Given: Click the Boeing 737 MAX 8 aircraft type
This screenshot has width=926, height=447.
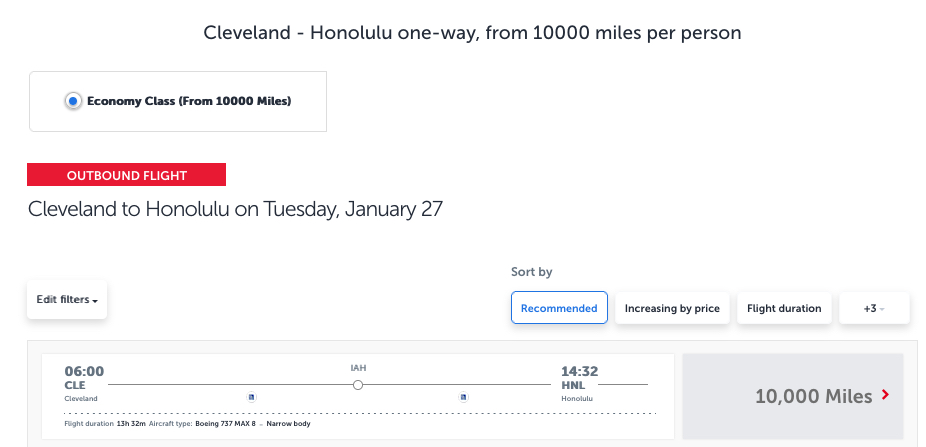Looking at the screenshot, I should pos(227,425).
